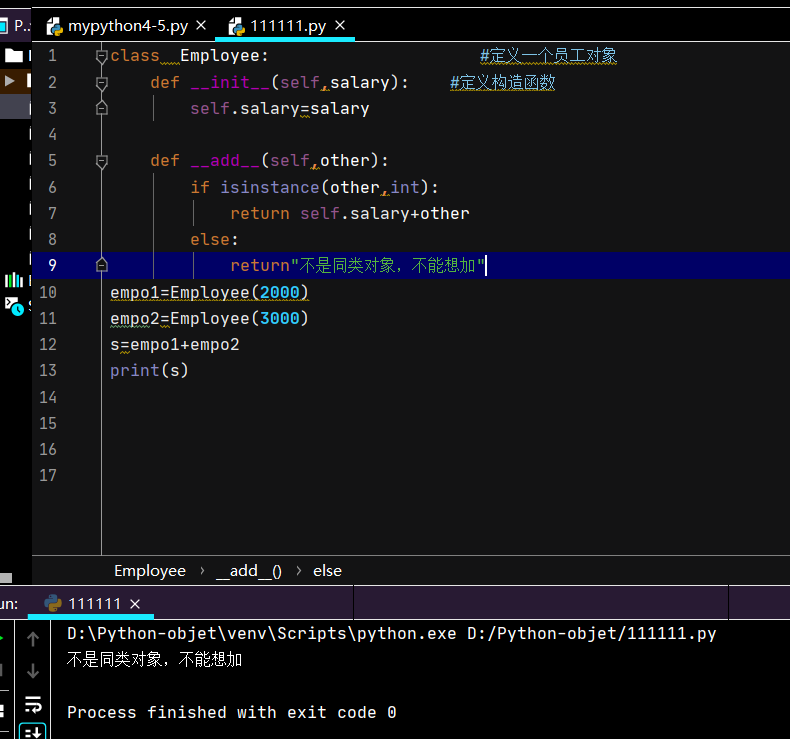
Task: Click the comment '#定义一个员工对象'
Action: (548, 55)
